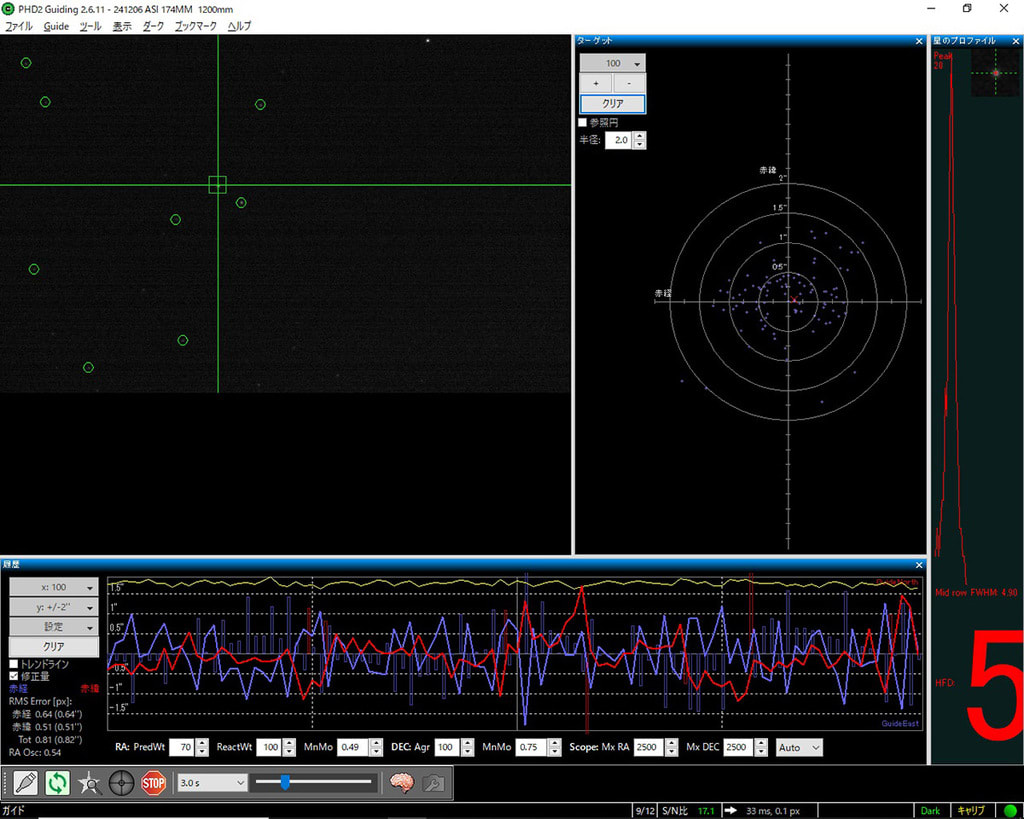The height and width of the screenshot is (819, 1024).
Task: Click the gamma slider thumb
Action: 285,782
